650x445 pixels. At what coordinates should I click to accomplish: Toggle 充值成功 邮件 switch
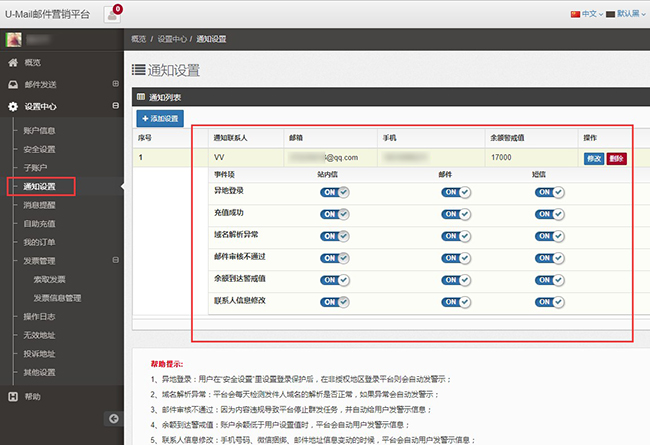(456, 214)
